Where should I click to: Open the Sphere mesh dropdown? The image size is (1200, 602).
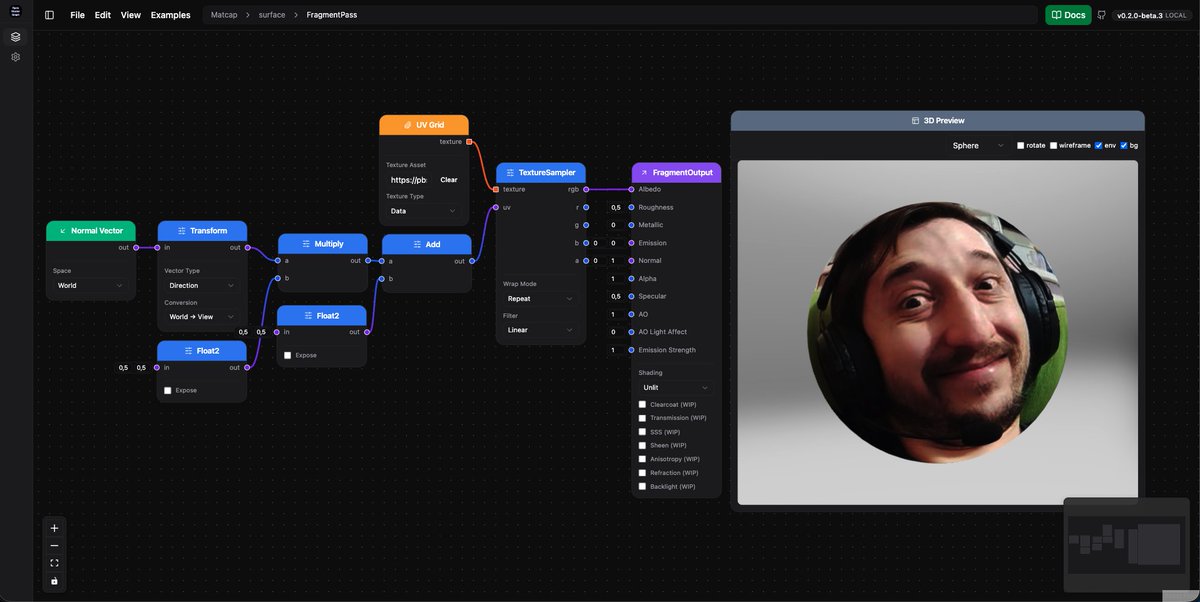click(978, 146)
